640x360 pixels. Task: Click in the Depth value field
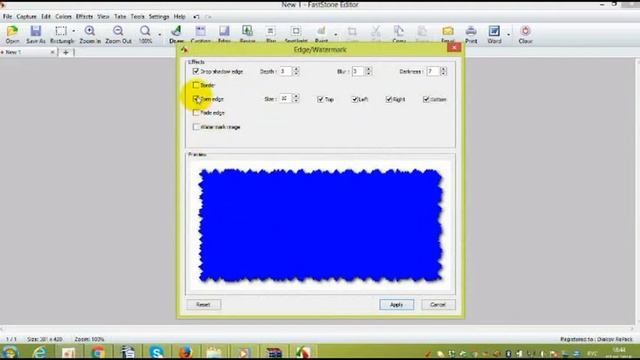[286, 71]
